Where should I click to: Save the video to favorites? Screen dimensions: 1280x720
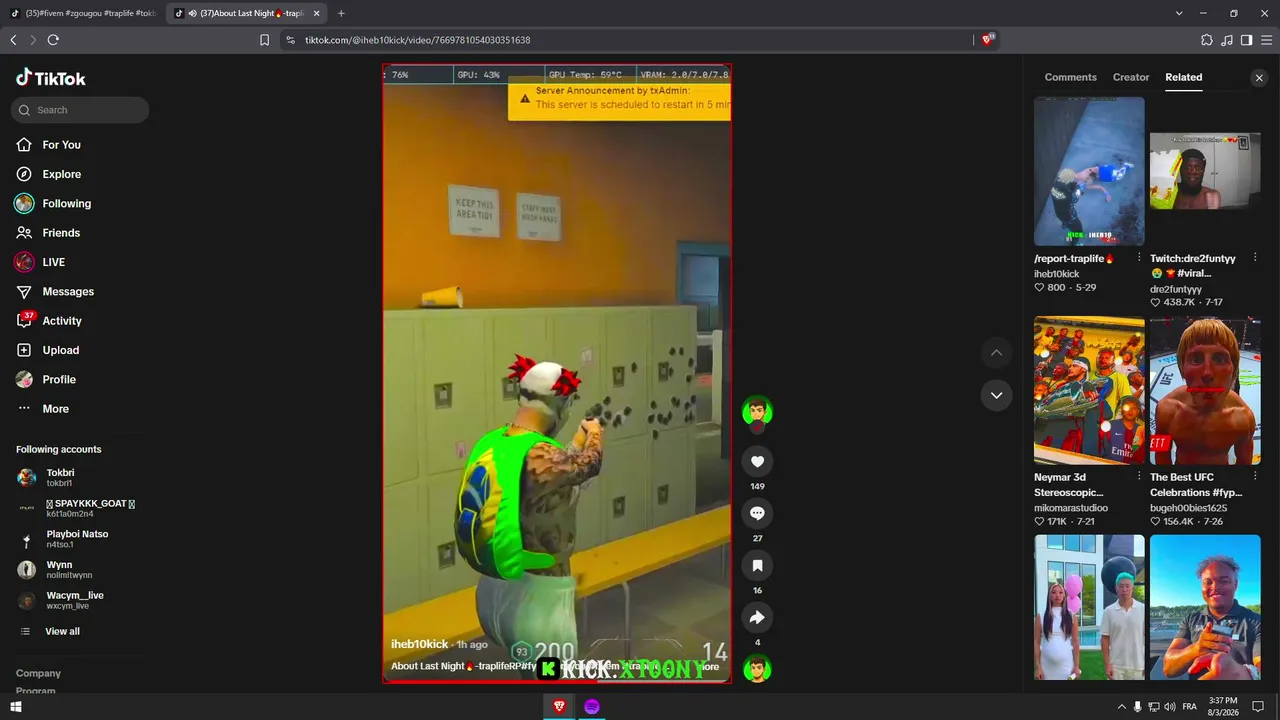point(757,565)
